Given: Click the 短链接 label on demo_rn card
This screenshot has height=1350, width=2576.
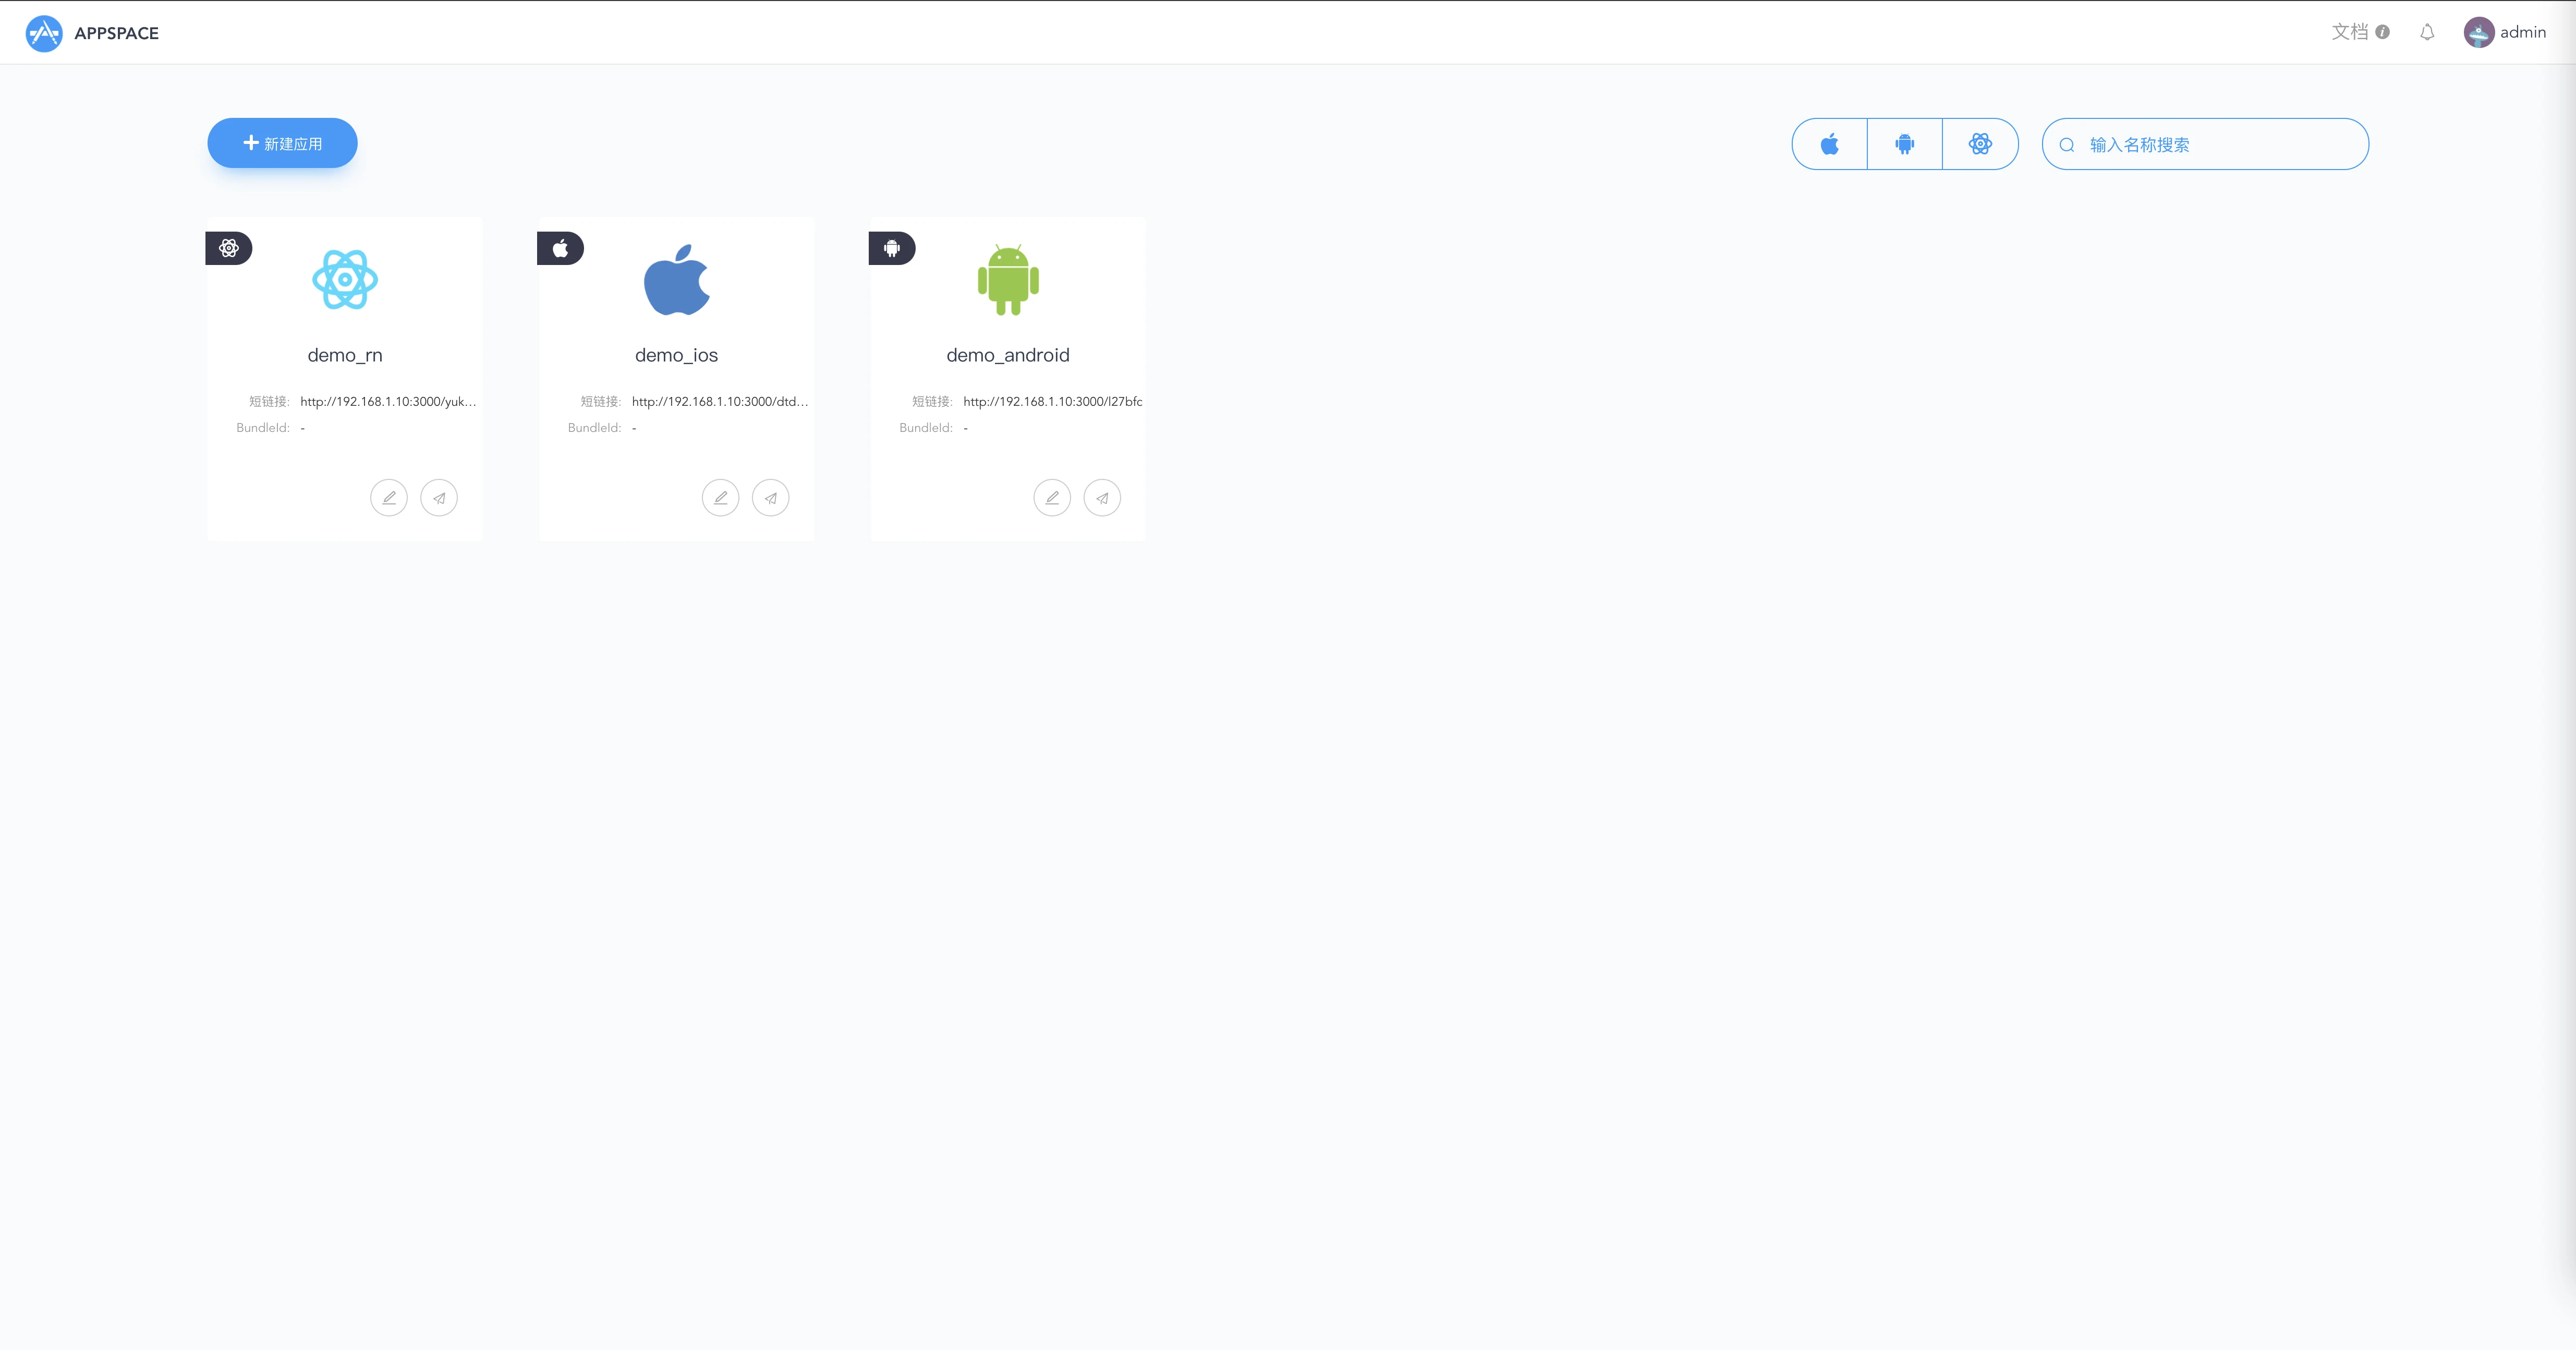Looking at the screenshot, I should (269, 401).
